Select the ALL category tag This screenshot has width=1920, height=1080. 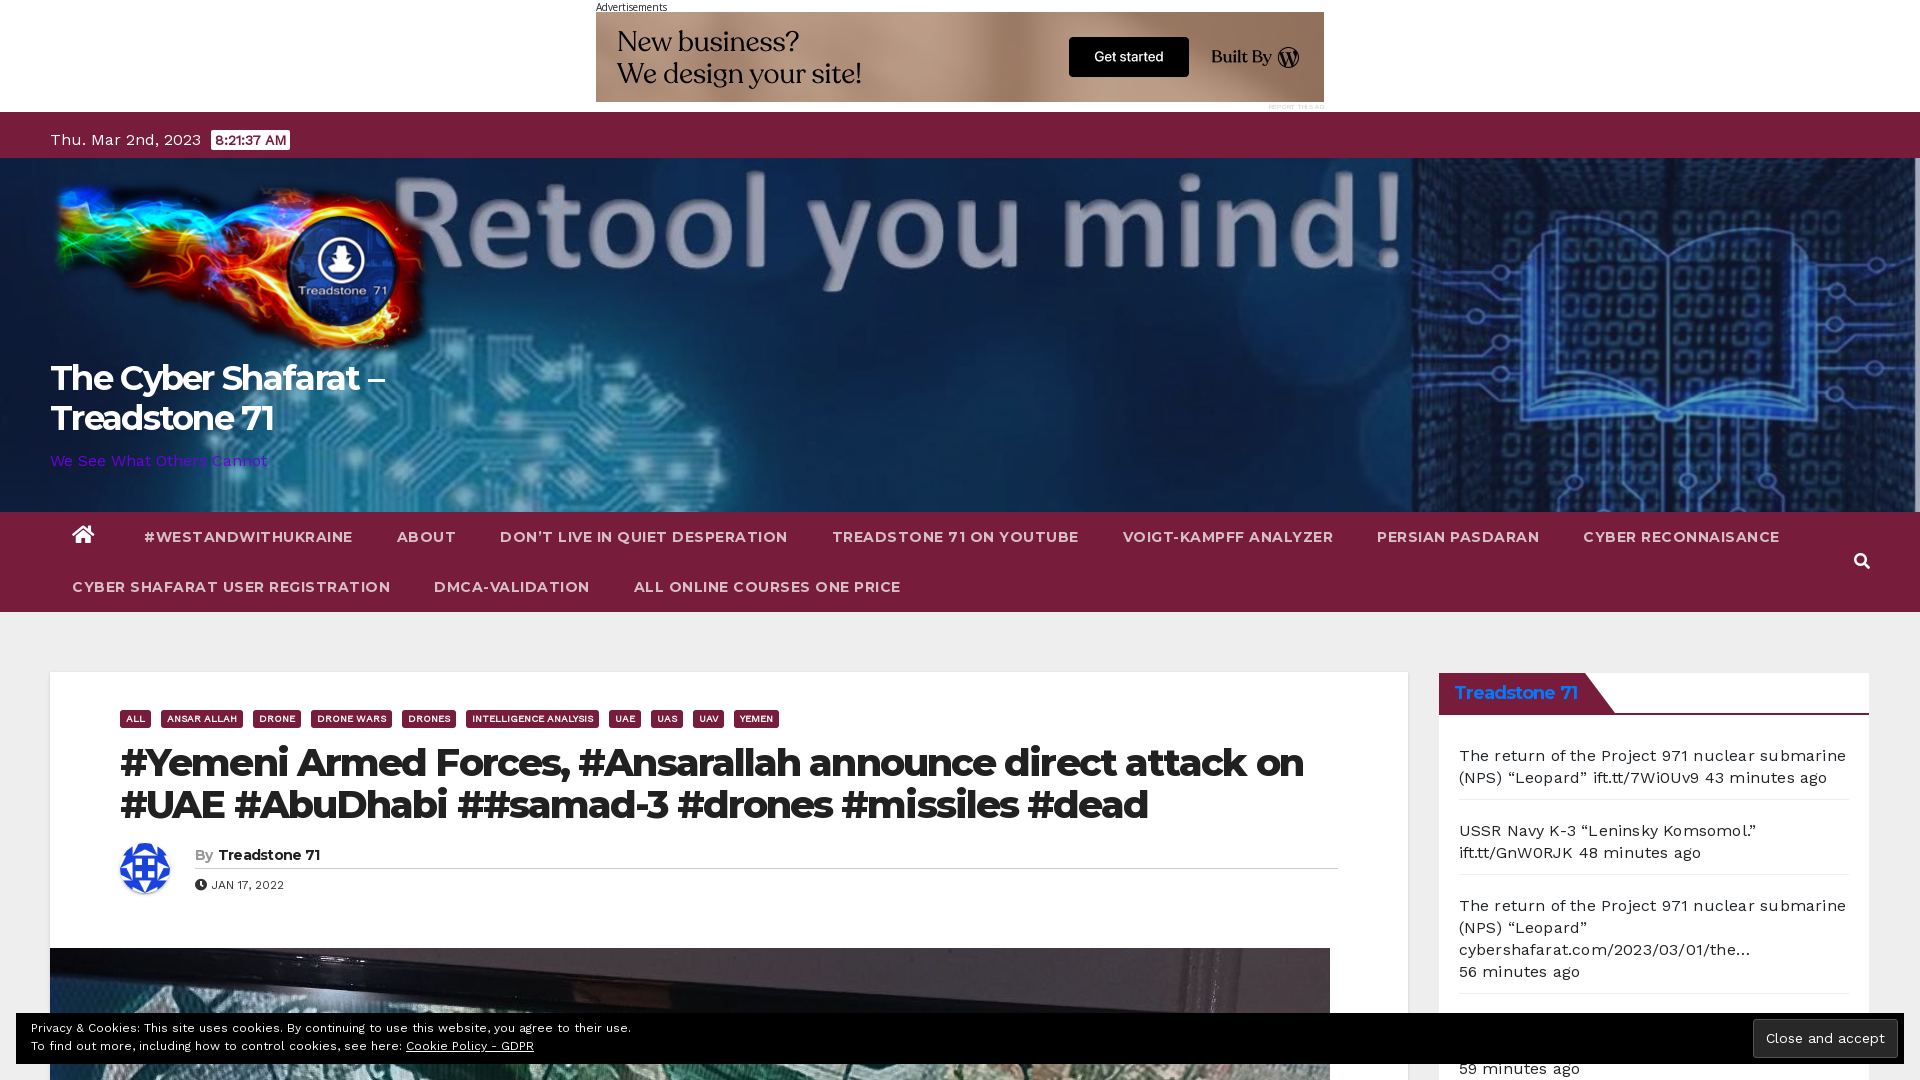coord(136,719)
